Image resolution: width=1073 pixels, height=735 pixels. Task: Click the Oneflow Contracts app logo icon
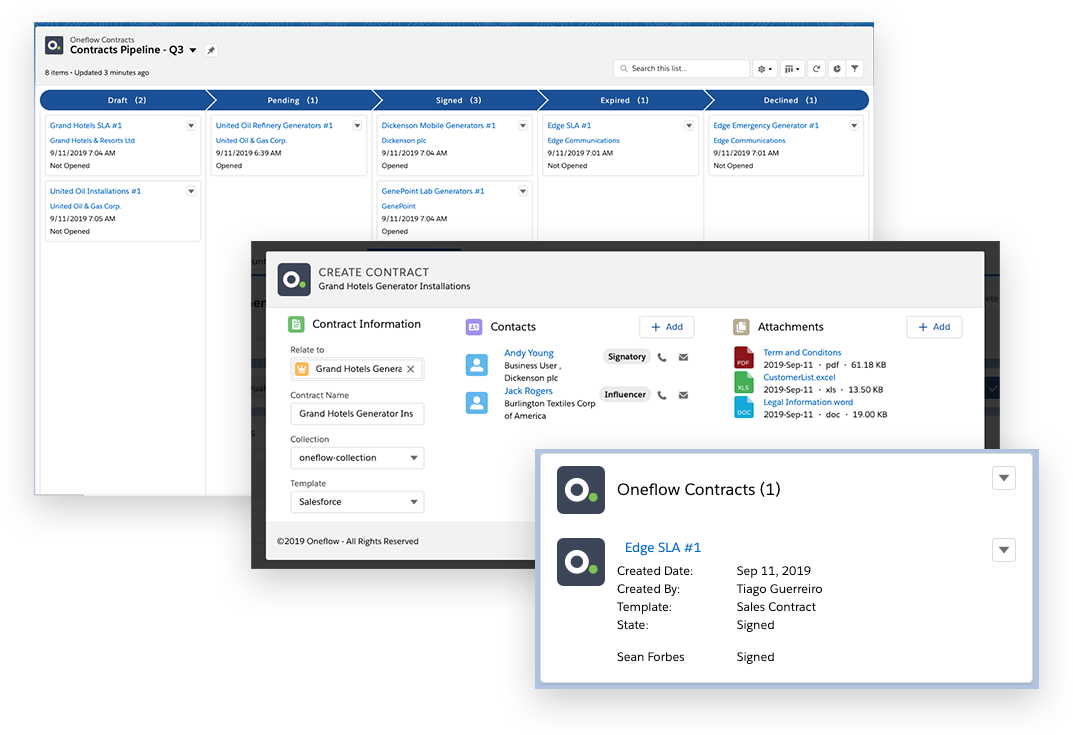(x=54, y=45)
